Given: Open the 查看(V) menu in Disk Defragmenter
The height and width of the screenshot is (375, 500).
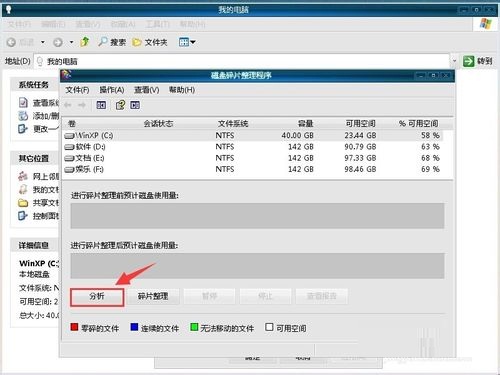Looking at the screenshot, I should [x=147, y=90].
